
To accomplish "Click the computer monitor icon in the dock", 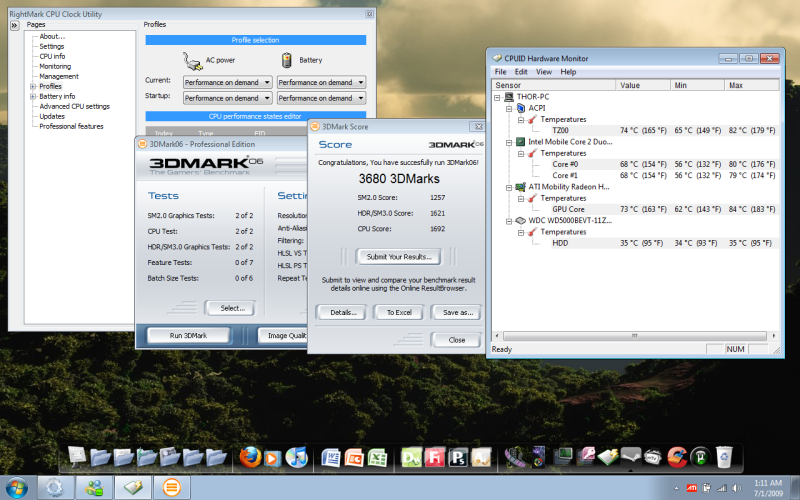I will pyautogui.click(x=562, y=457).
